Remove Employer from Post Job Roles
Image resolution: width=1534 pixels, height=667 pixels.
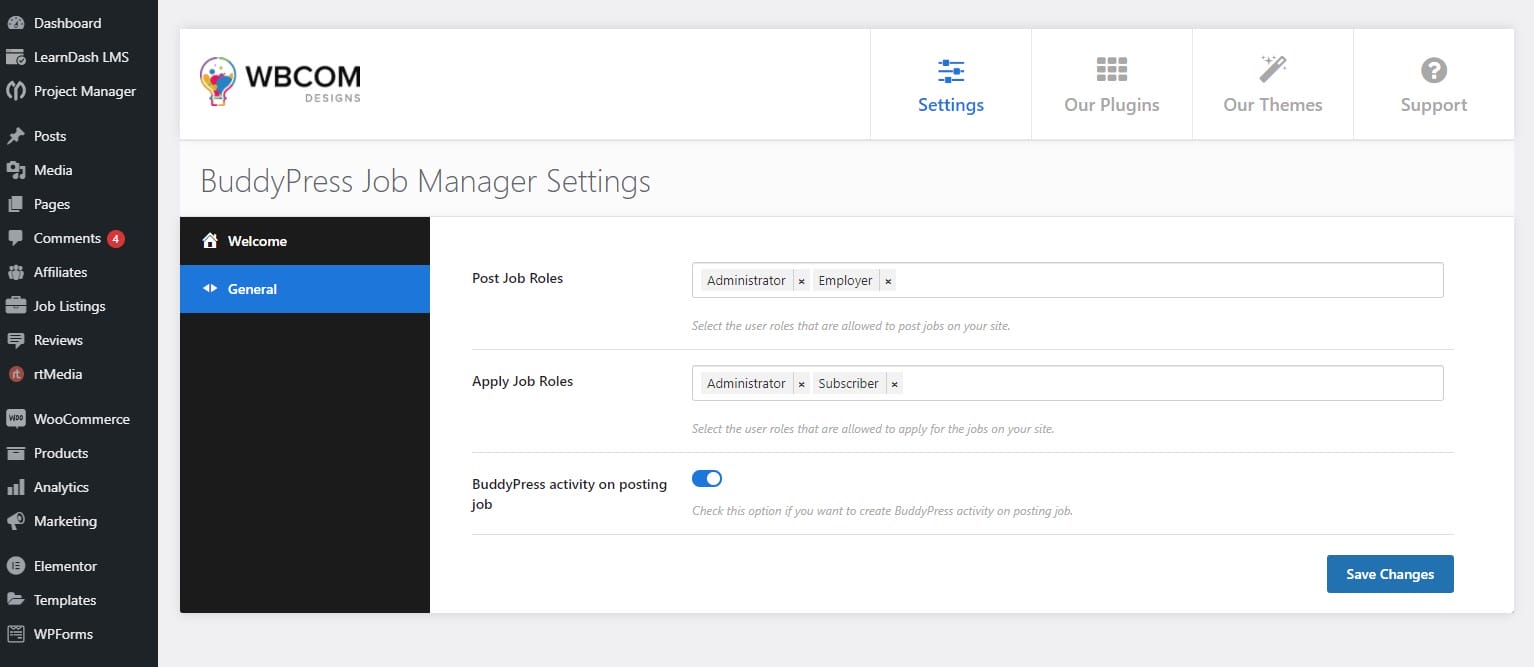click(888, 281)
